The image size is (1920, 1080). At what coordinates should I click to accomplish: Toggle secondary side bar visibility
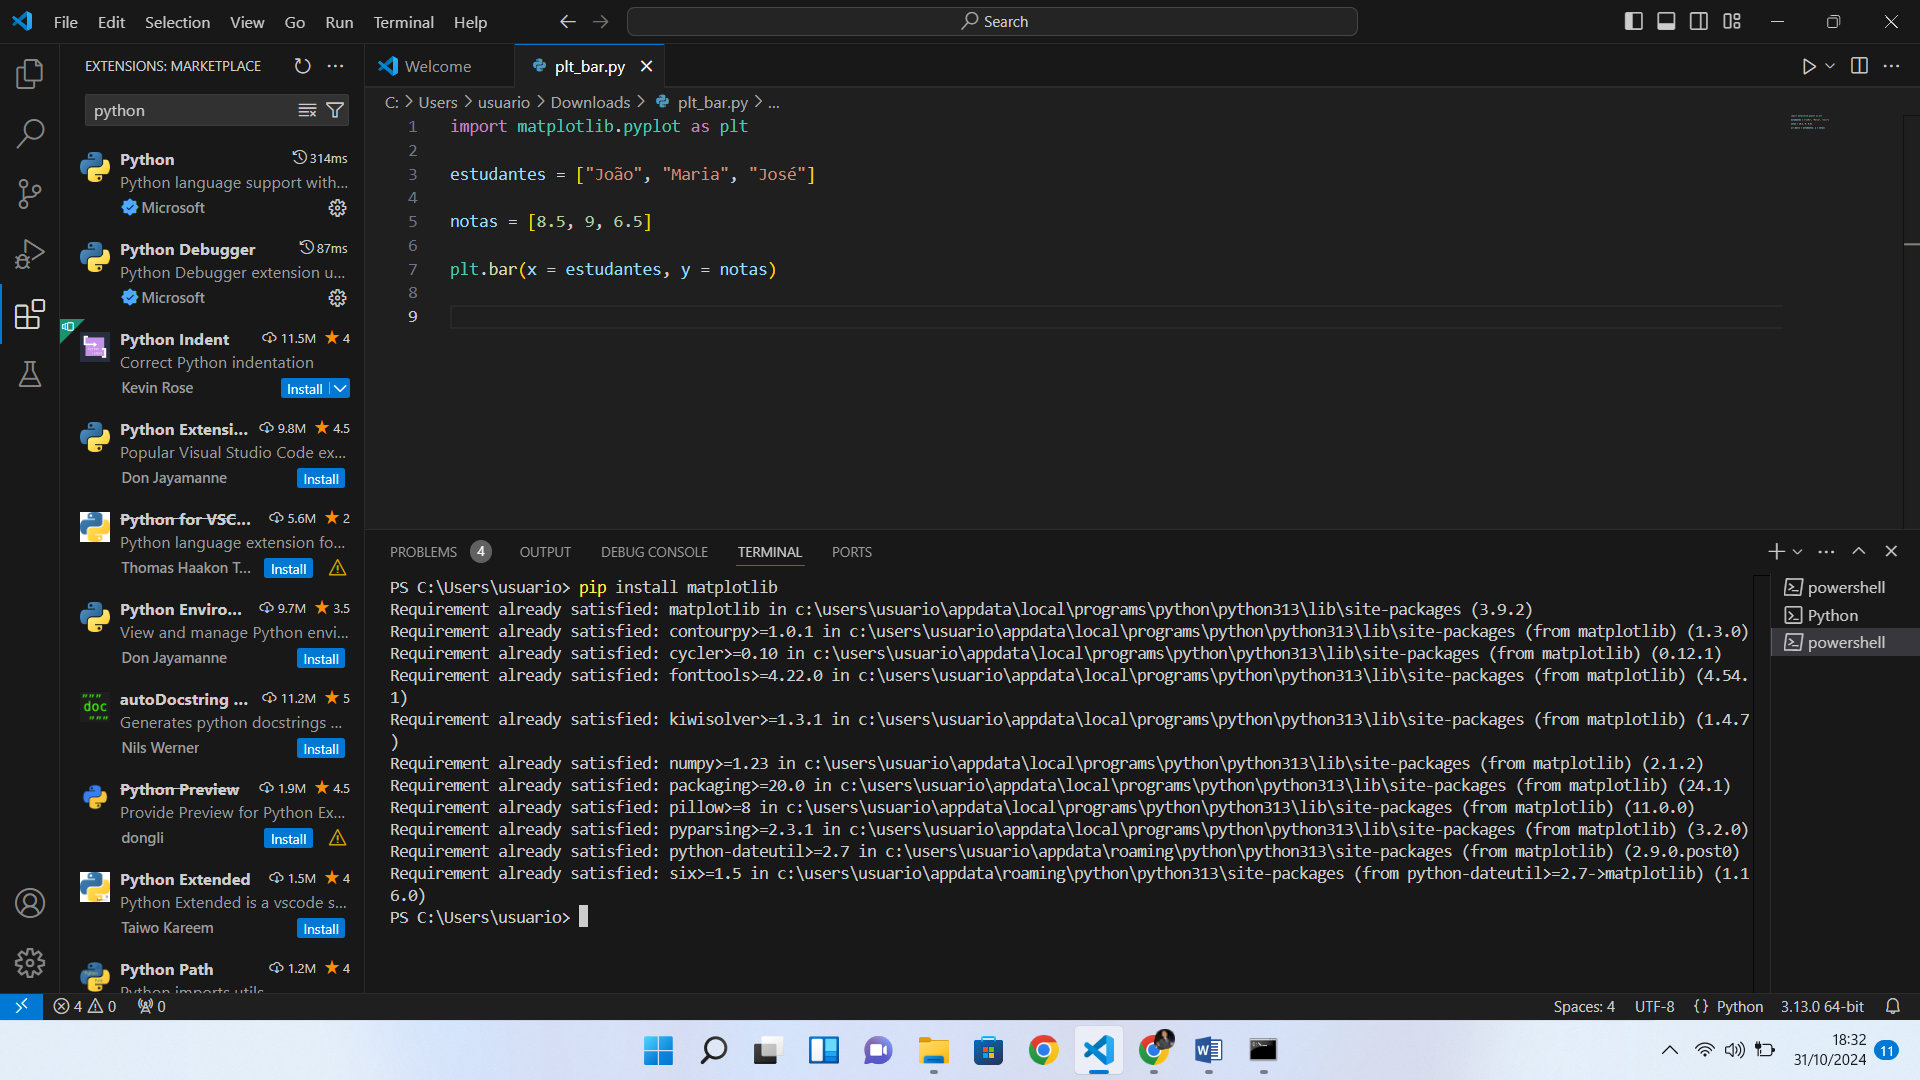tap(1699, 21)
